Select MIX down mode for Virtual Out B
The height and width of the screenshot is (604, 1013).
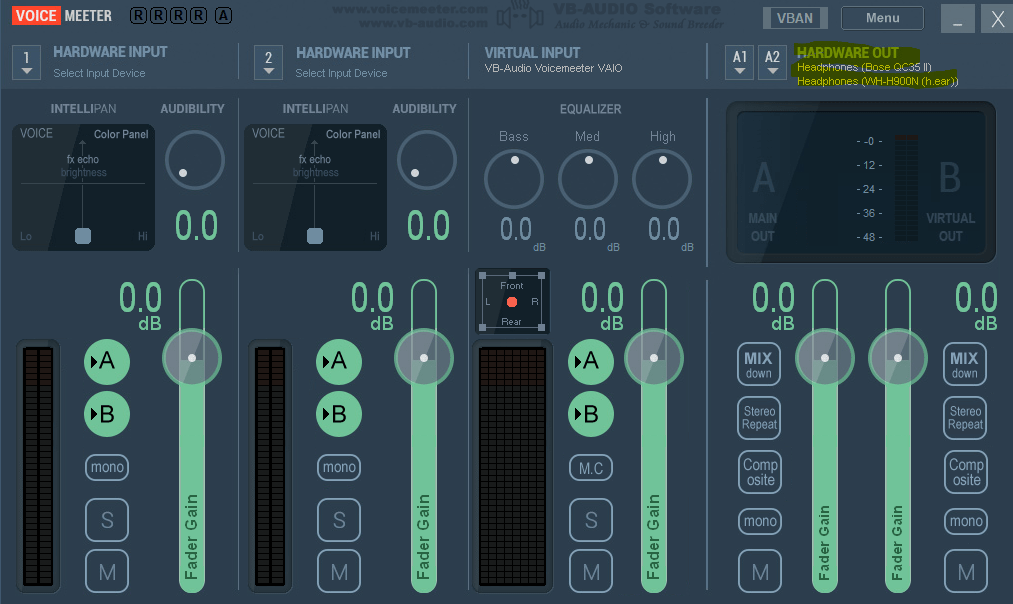965,364
